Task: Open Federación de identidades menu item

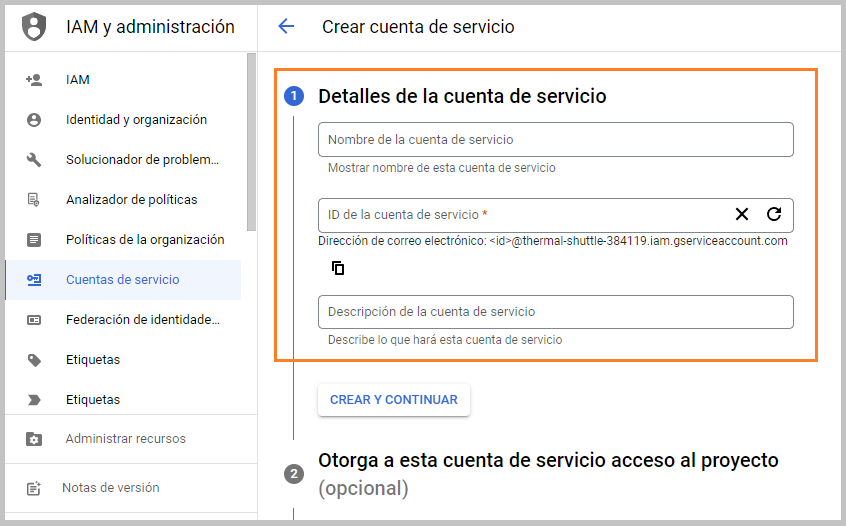Action: pyautogui.click(x=123, y=319)
